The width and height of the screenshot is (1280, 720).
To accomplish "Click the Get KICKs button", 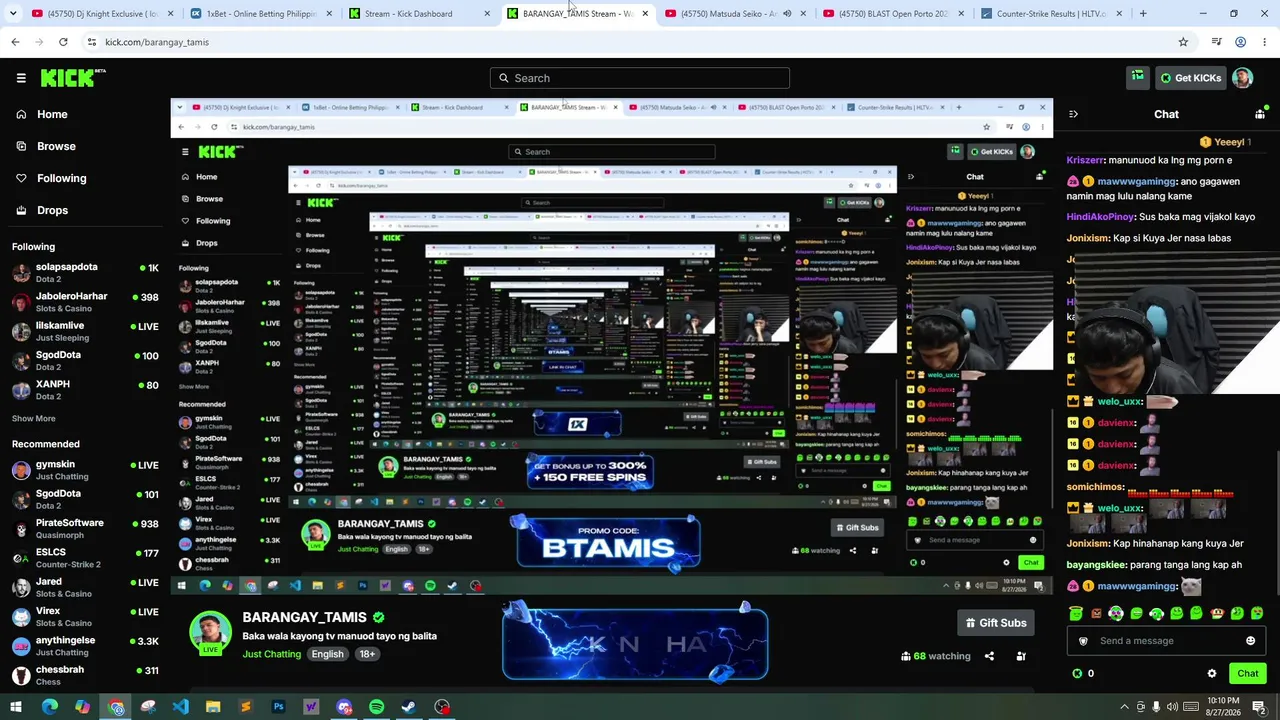I will 1190,78.
